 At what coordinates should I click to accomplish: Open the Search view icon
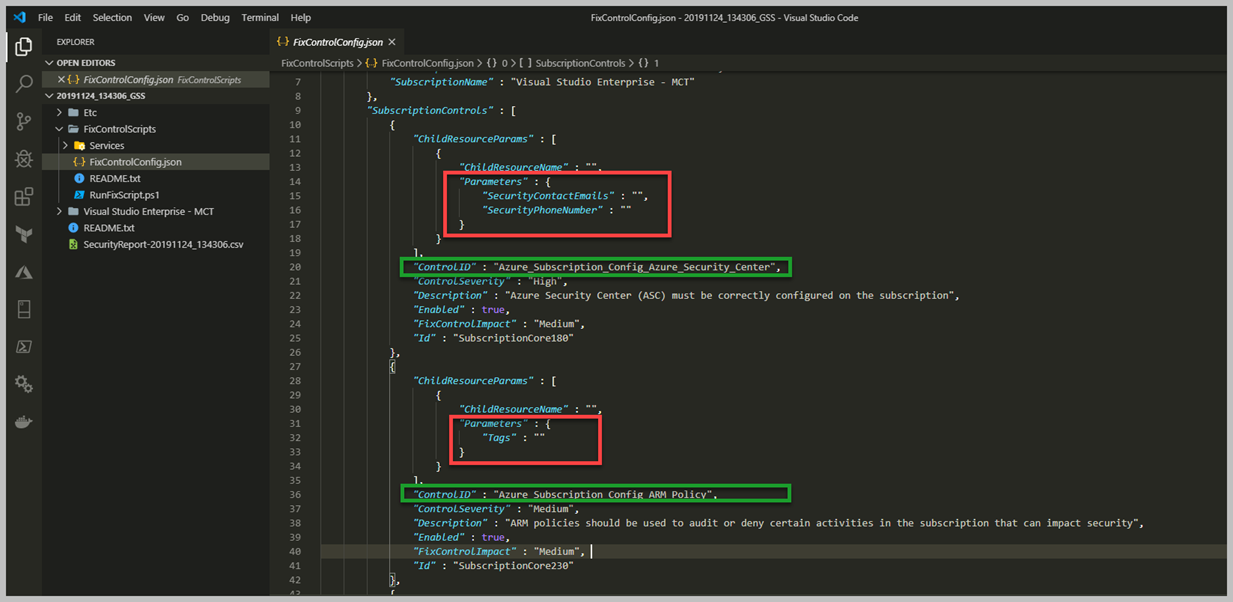point(24,84)
